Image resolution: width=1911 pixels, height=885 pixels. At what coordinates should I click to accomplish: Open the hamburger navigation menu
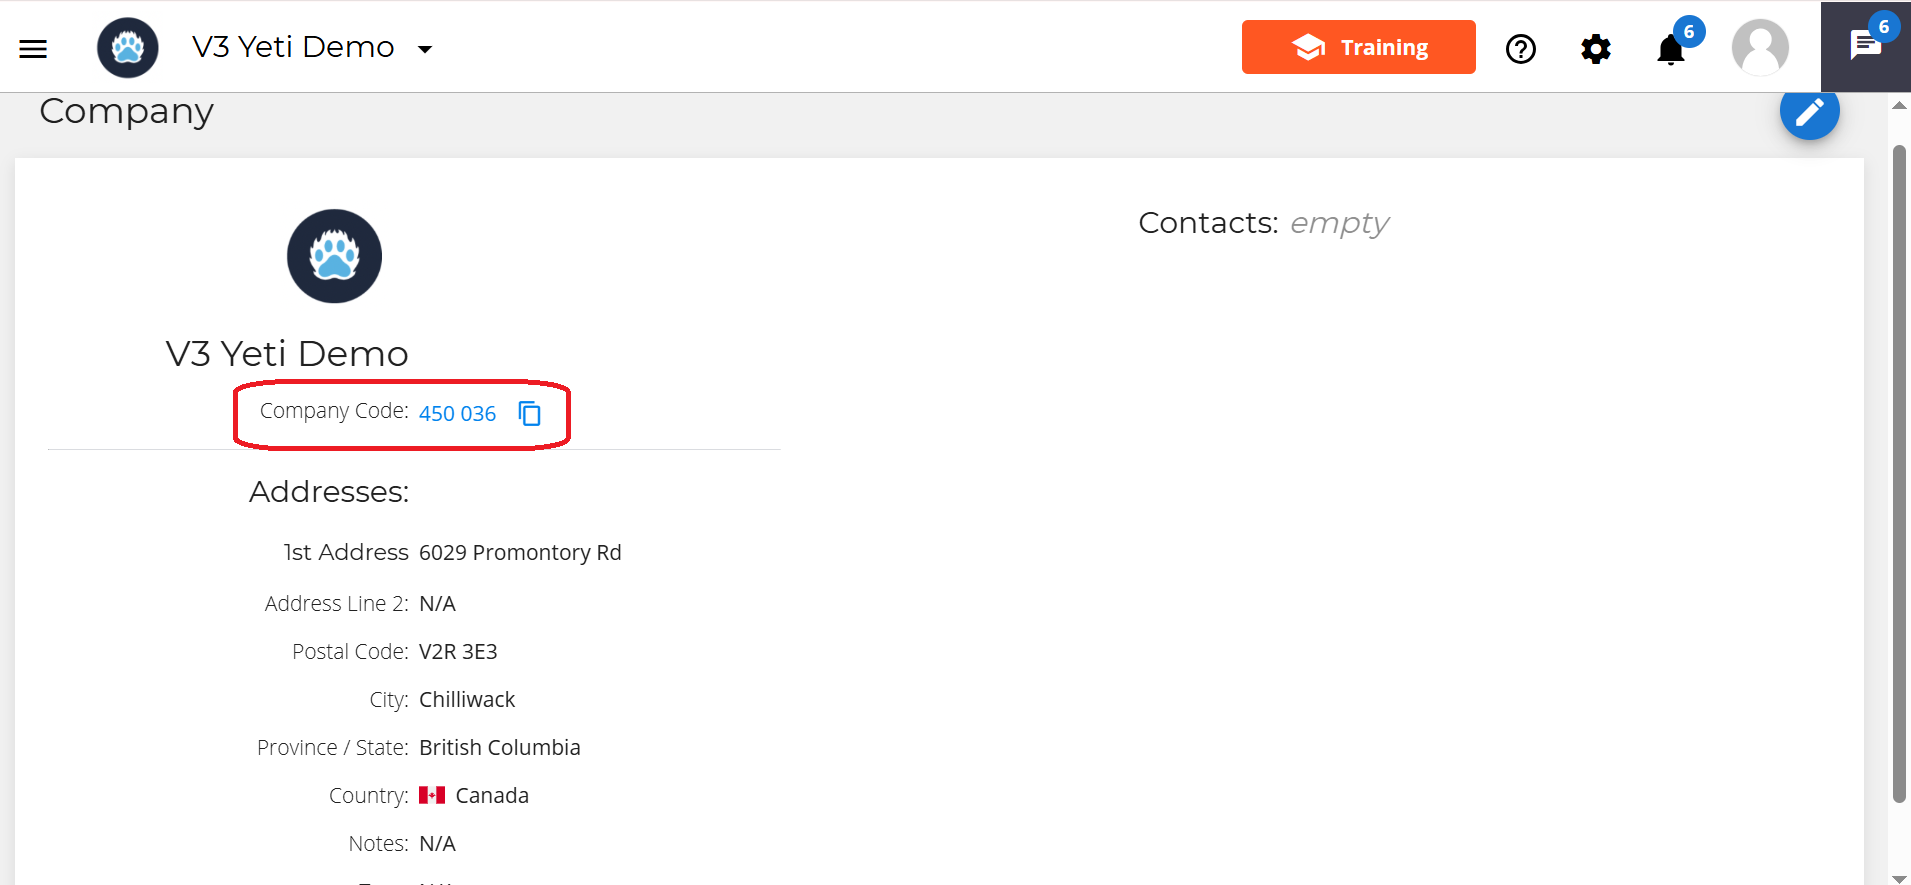tap(33, 48)
